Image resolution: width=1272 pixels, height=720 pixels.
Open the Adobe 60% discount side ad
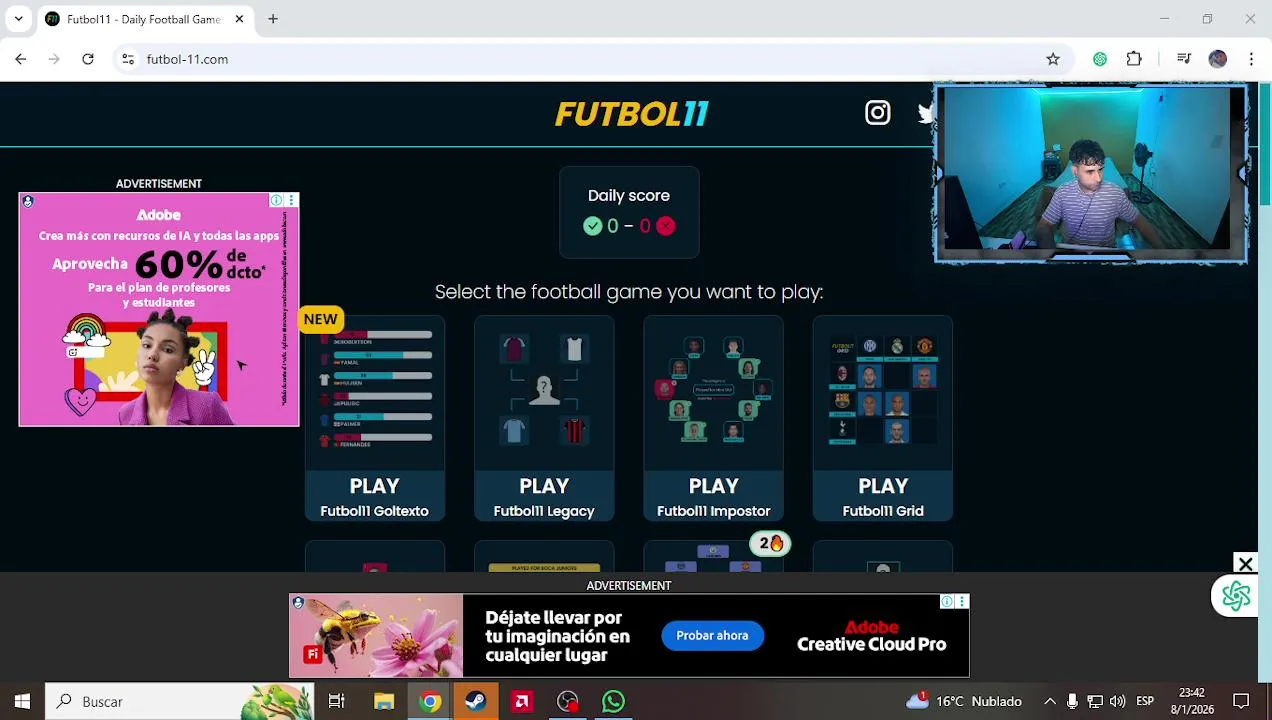[159, 310]
